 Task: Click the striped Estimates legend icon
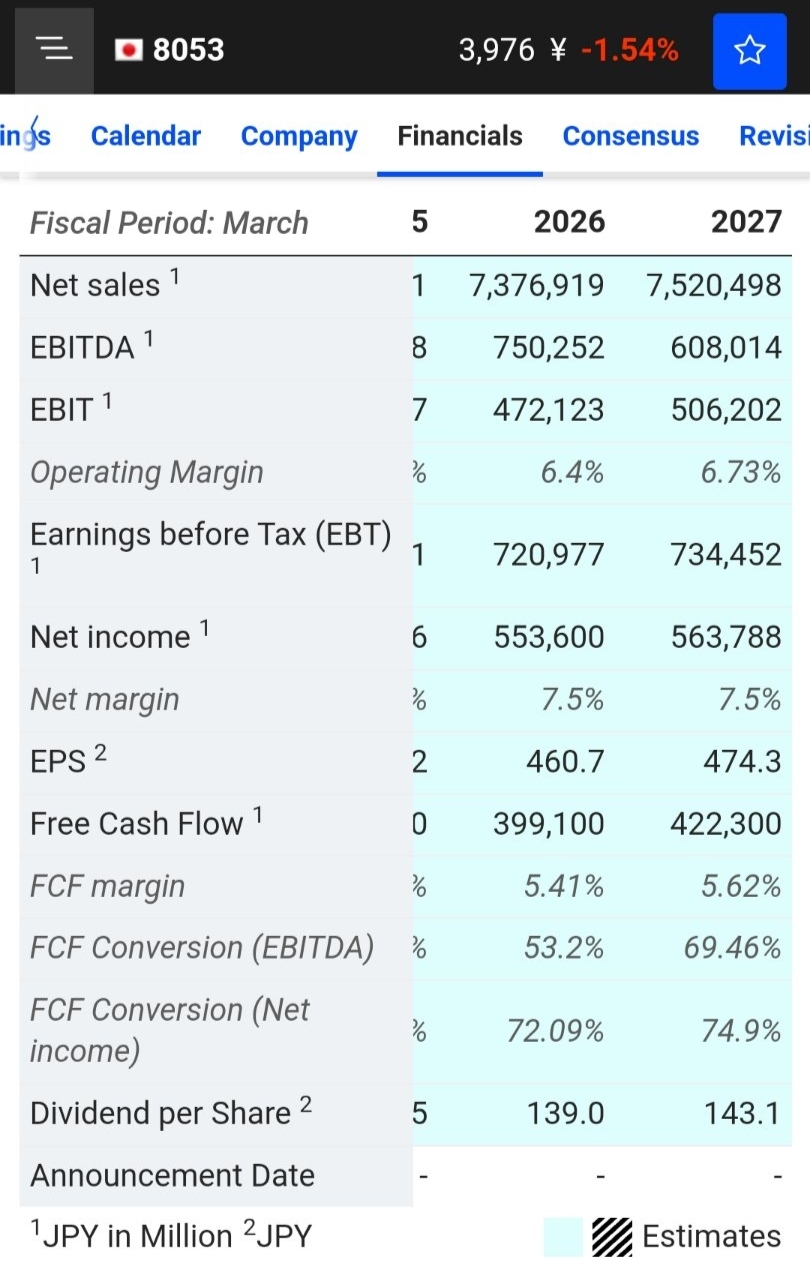[612, 1237]
